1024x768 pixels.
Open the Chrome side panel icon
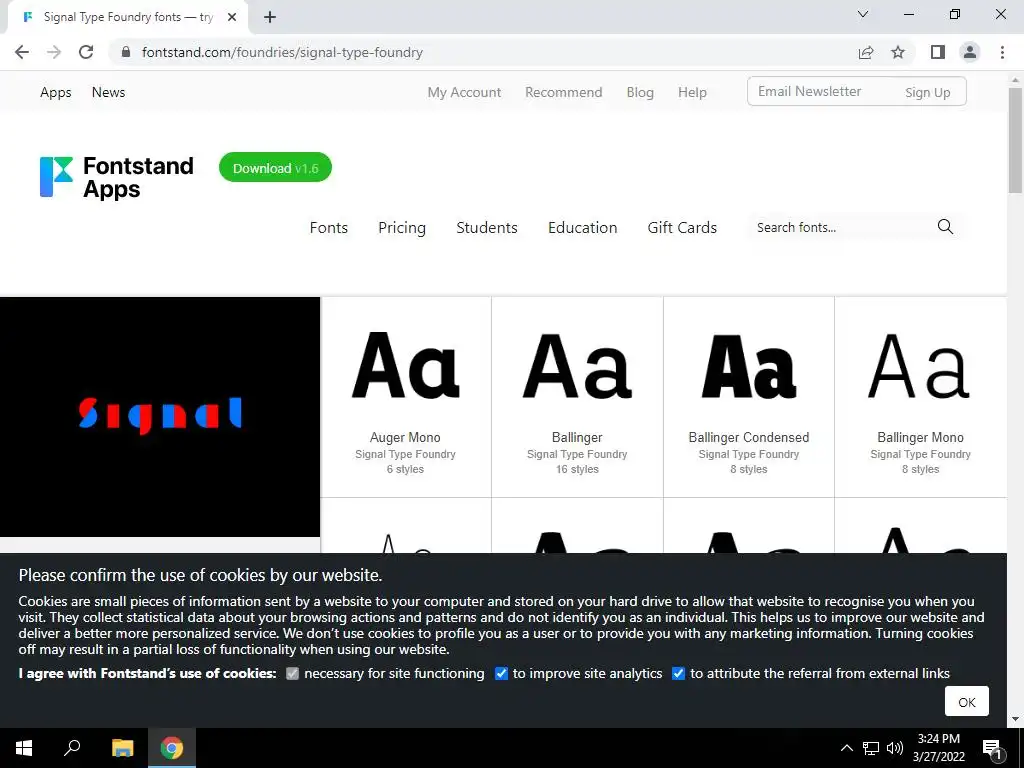tap(938, 52)
